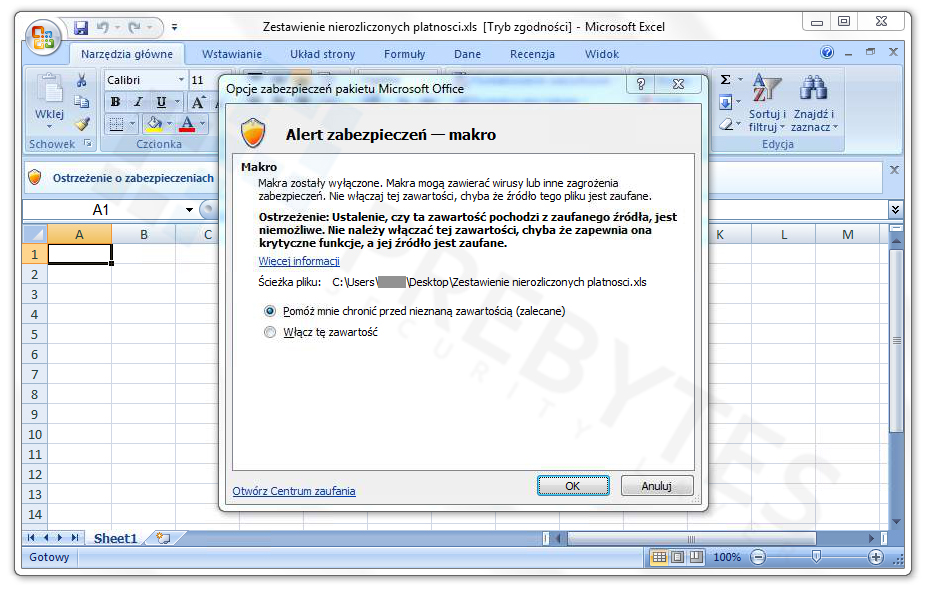Apply bold formatting
The image size is (928, 589).
click(115, 102)
